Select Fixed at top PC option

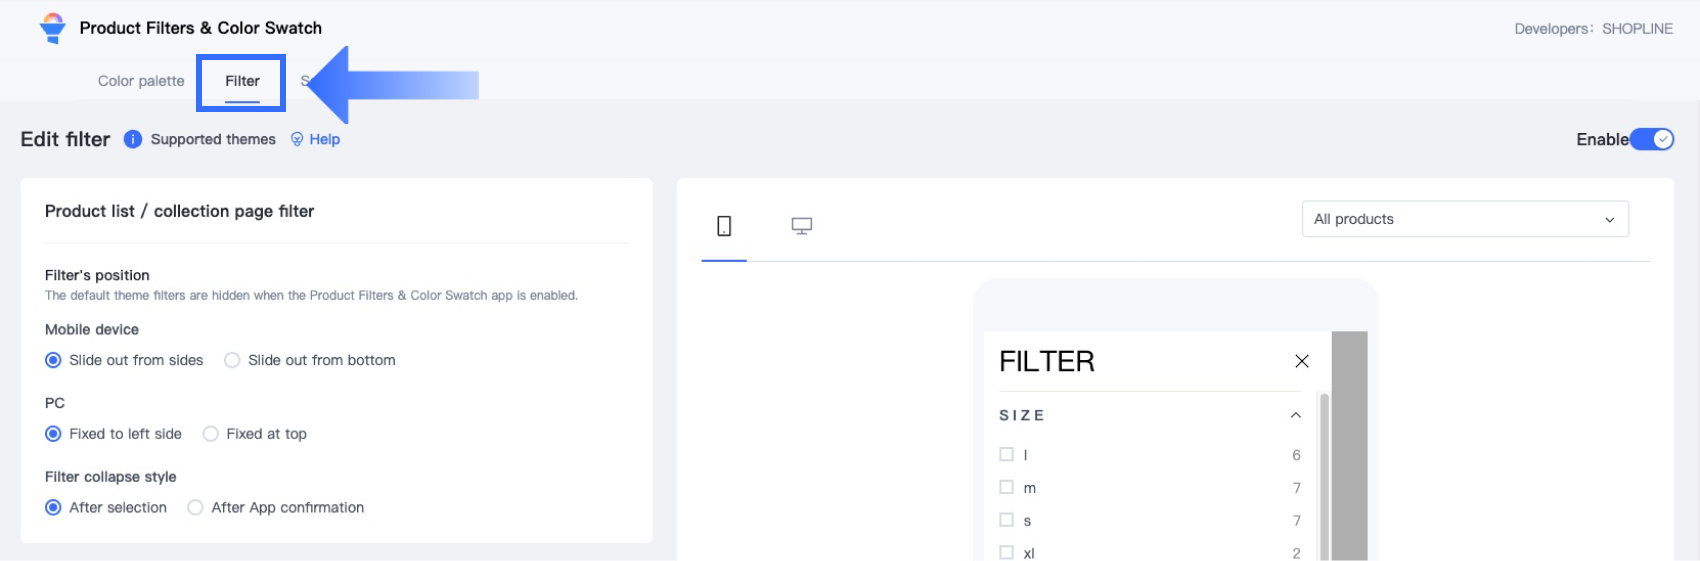(x=211, y=434)
